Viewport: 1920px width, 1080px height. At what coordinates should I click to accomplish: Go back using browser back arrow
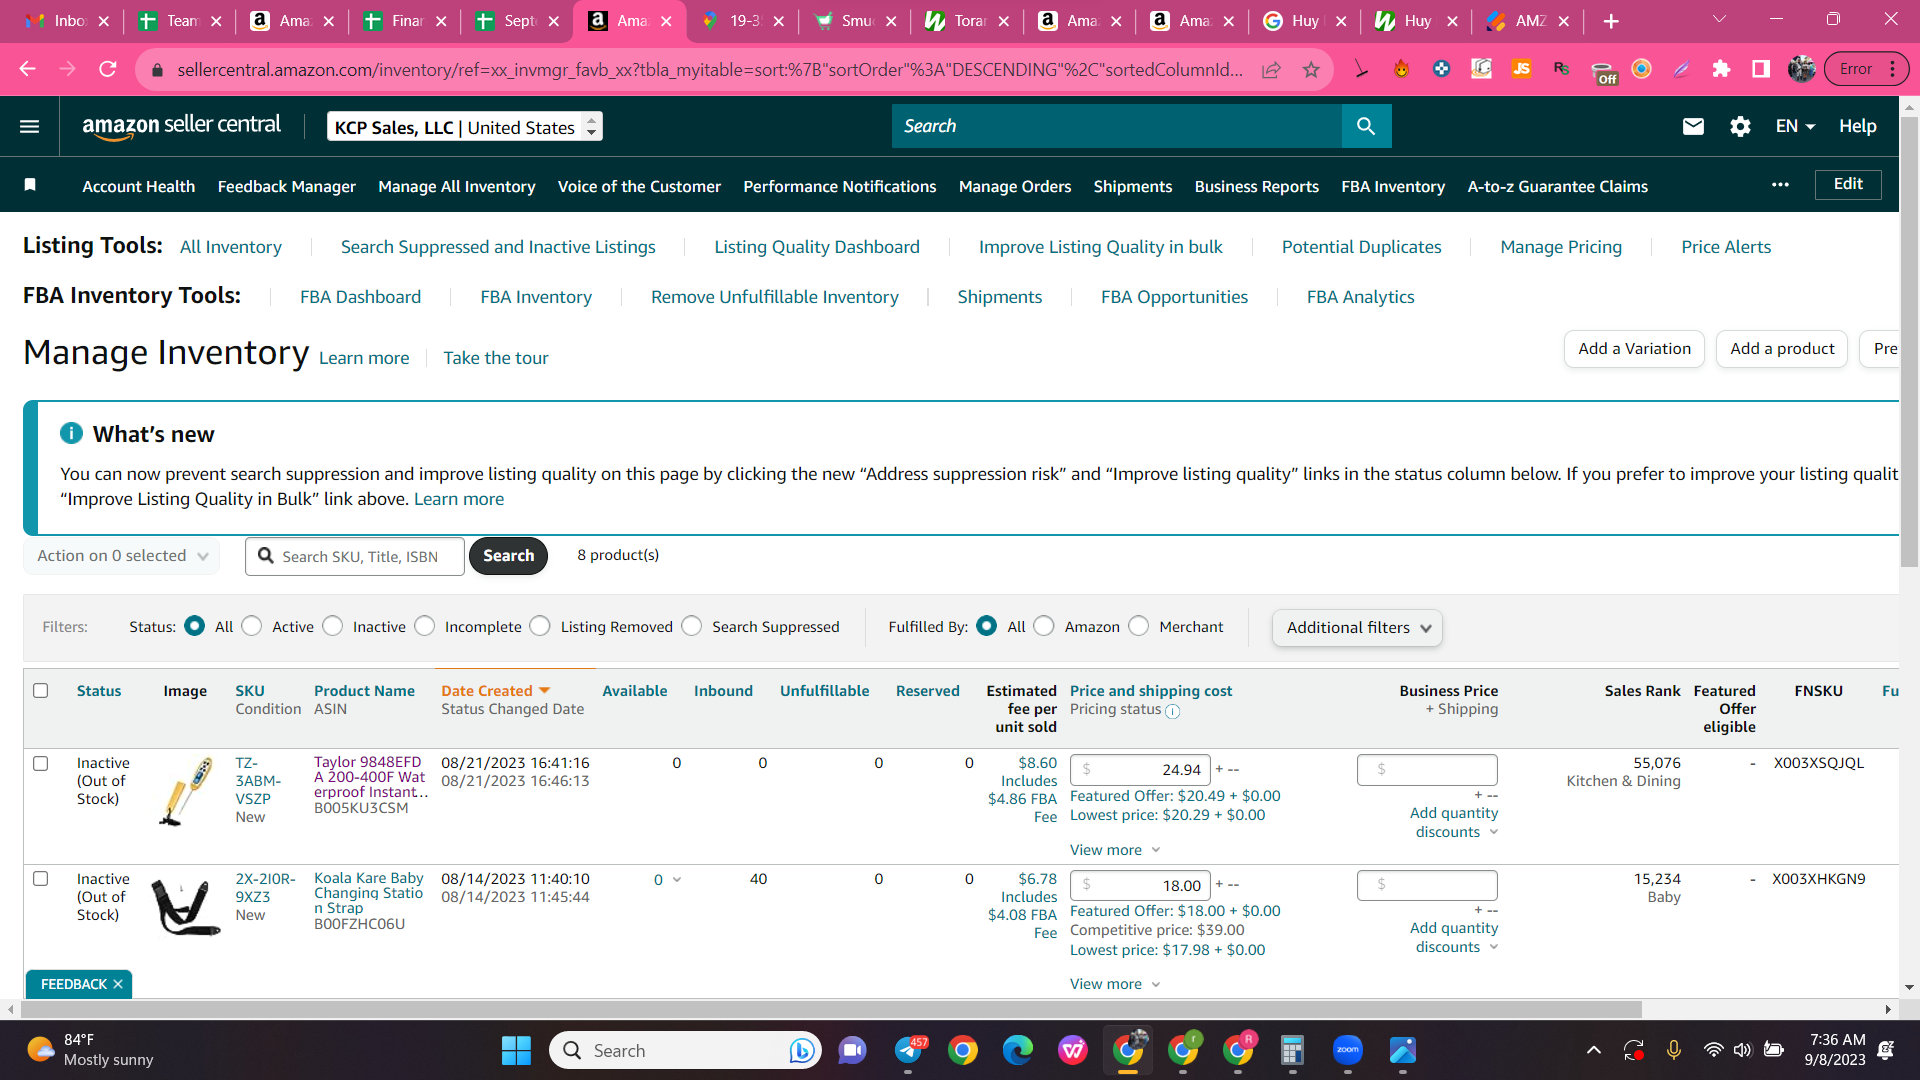(x=28, y=69)
